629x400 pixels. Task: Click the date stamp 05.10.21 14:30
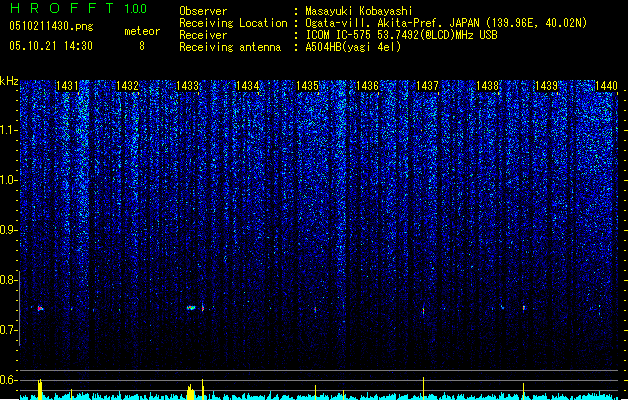pos(51,46)
